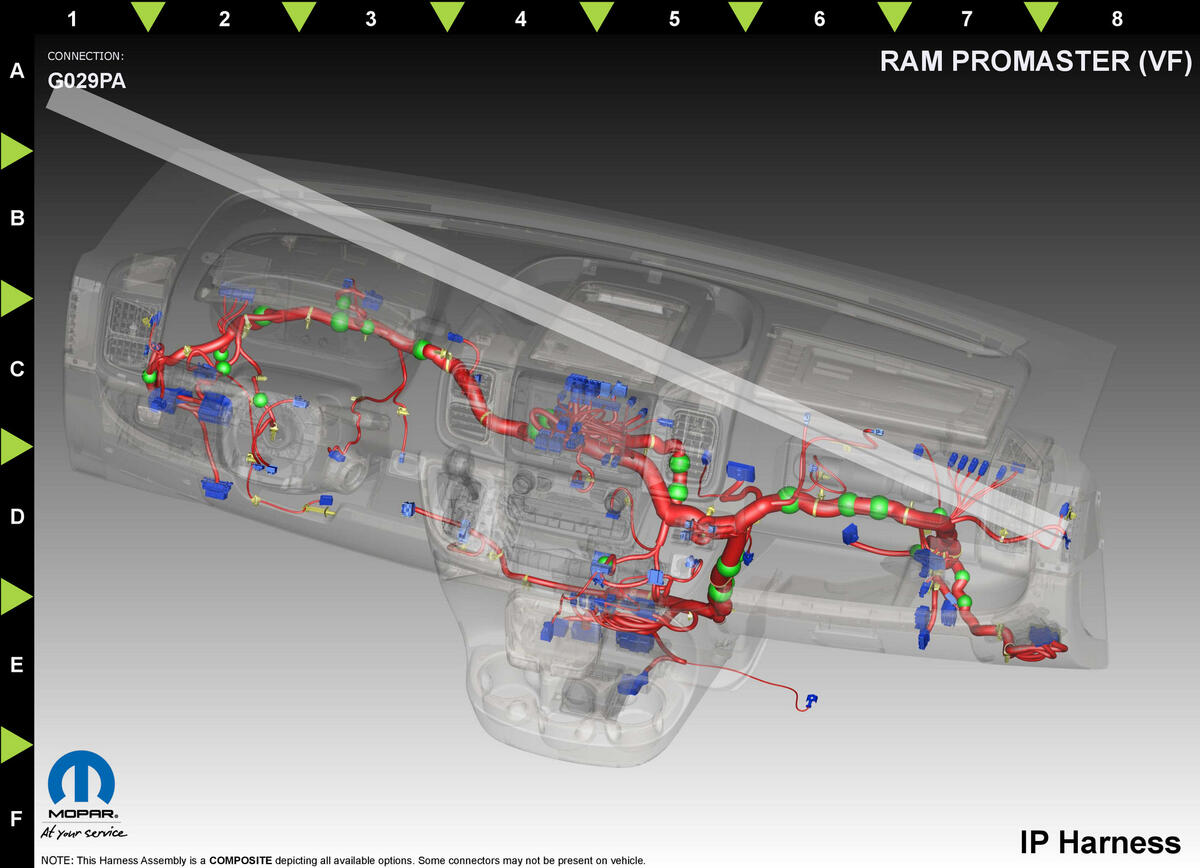This screenshot has width=1200, height=868.
Task: Select grid column label 6
Action: coord(820,18)
